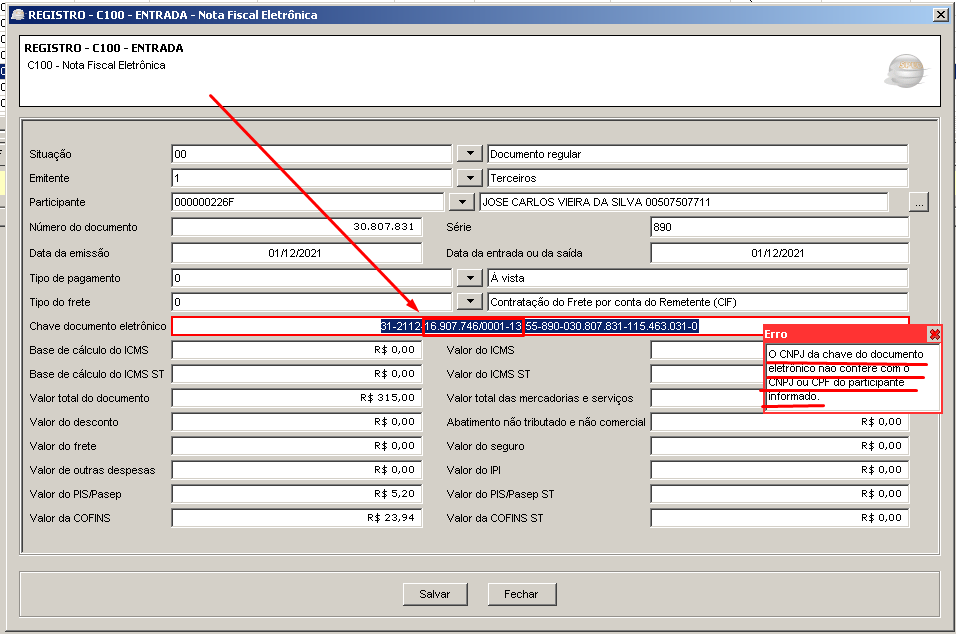Click the Salvar button
Image resolution: width=956 pixels, height=634 pixels.
tap(435, 594)
